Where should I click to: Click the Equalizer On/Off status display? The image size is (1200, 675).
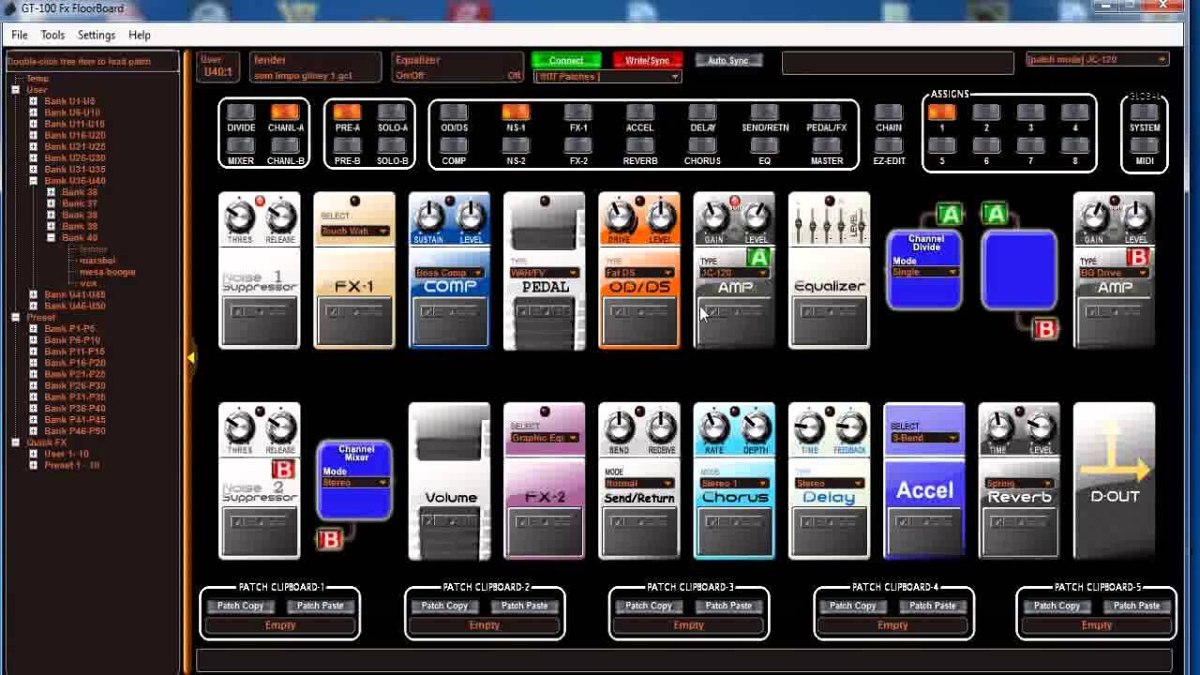click(x=458, y=67)
